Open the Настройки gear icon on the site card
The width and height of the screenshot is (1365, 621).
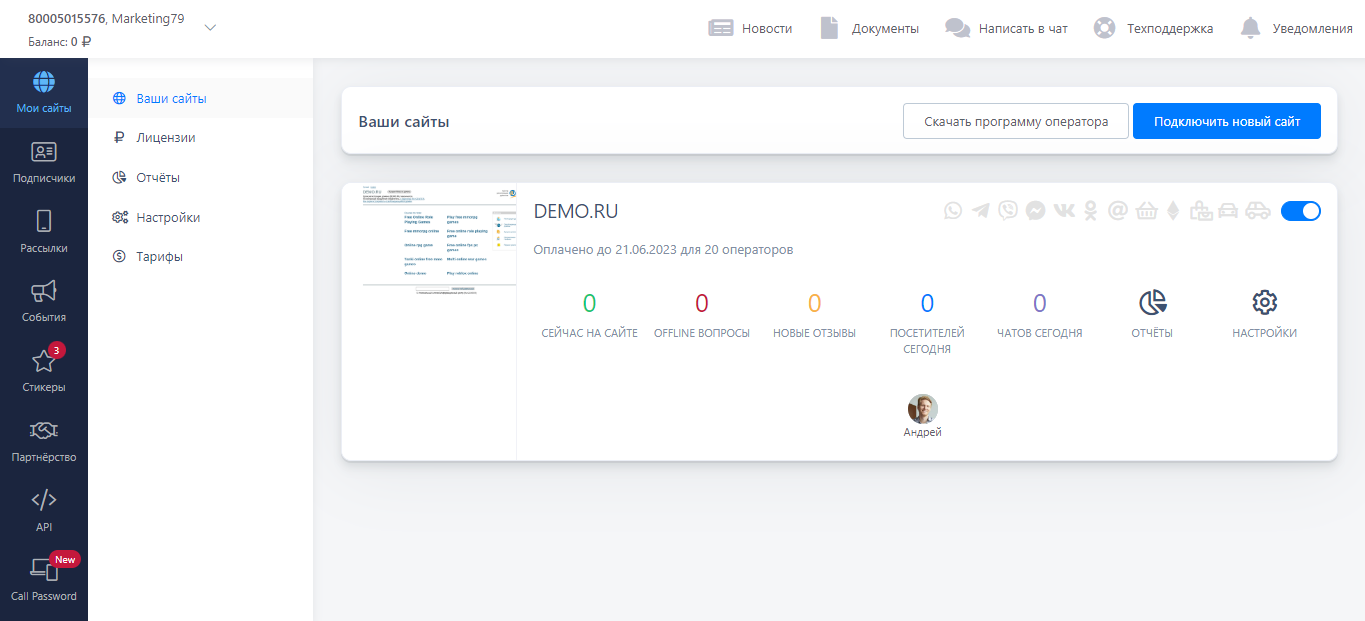tap(1264, 303)
